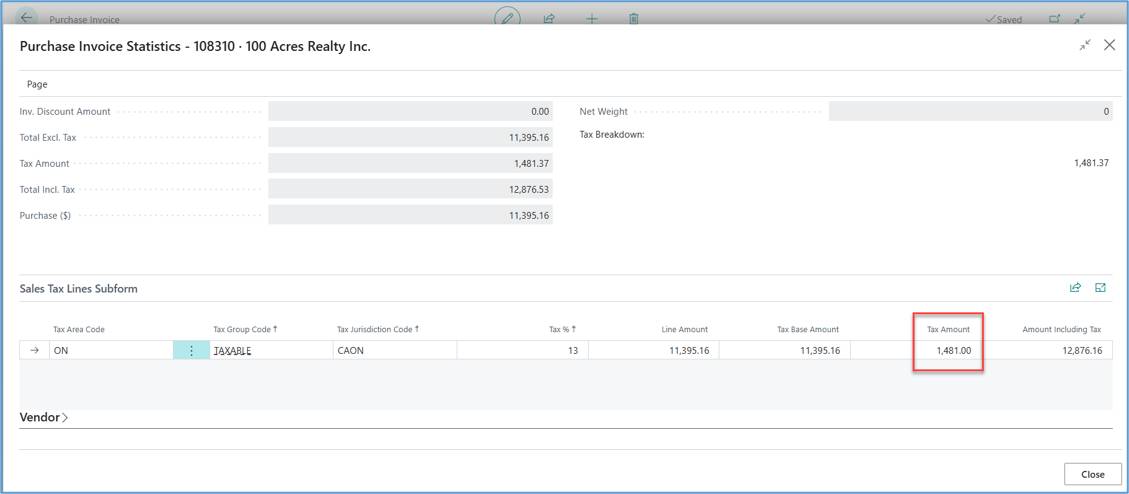Select the ON row arrow indicator
Screen dimensions: 1129x494
click(x=34, y=350)
